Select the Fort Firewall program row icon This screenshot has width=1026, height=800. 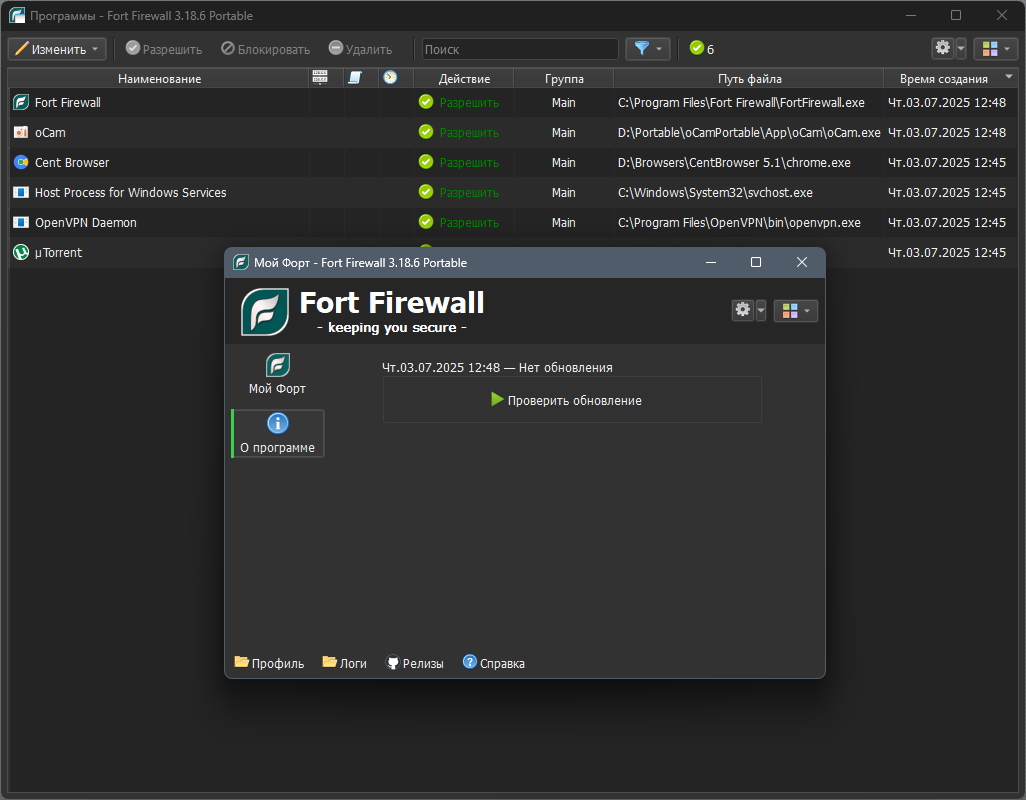tap(21, 103)
